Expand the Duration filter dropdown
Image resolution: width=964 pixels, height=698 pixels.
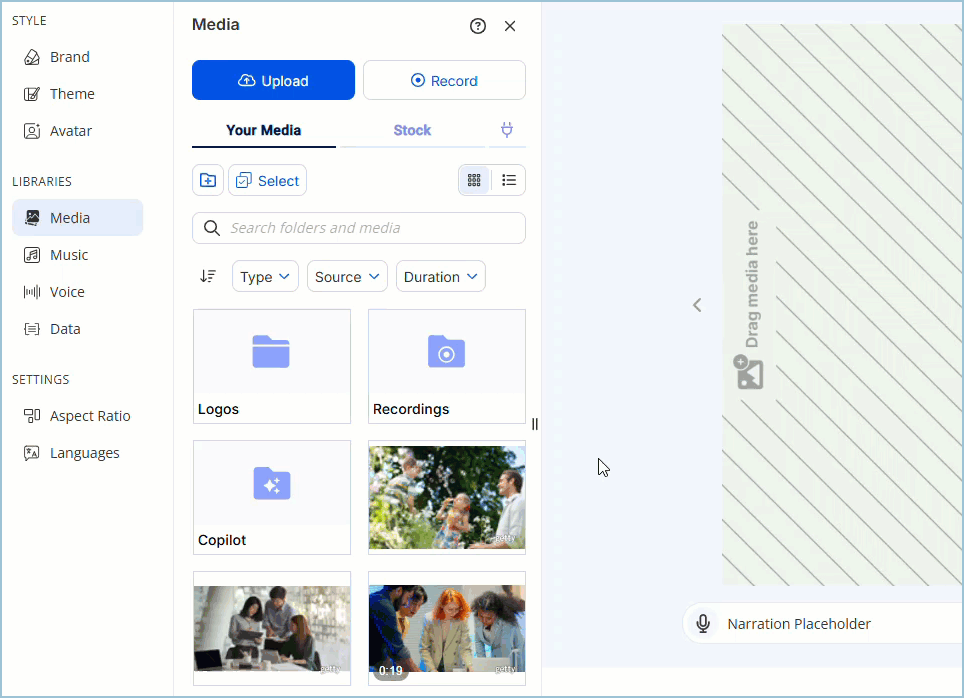(x=440, y=277)
